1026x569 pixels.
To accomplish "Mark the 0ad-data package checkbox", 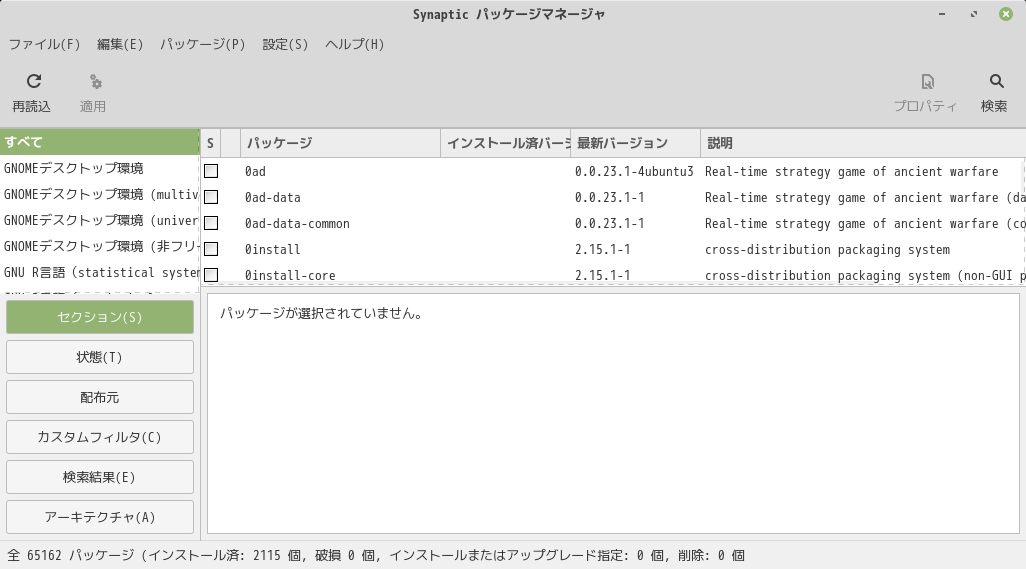I will [x=211, y=197].
